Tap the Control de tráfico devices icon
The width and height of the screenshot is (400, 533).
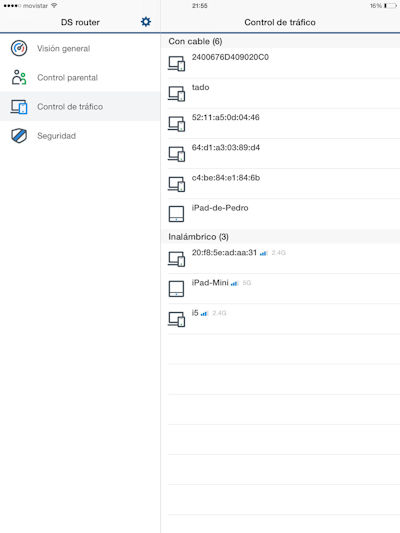(x=19, y=107)
